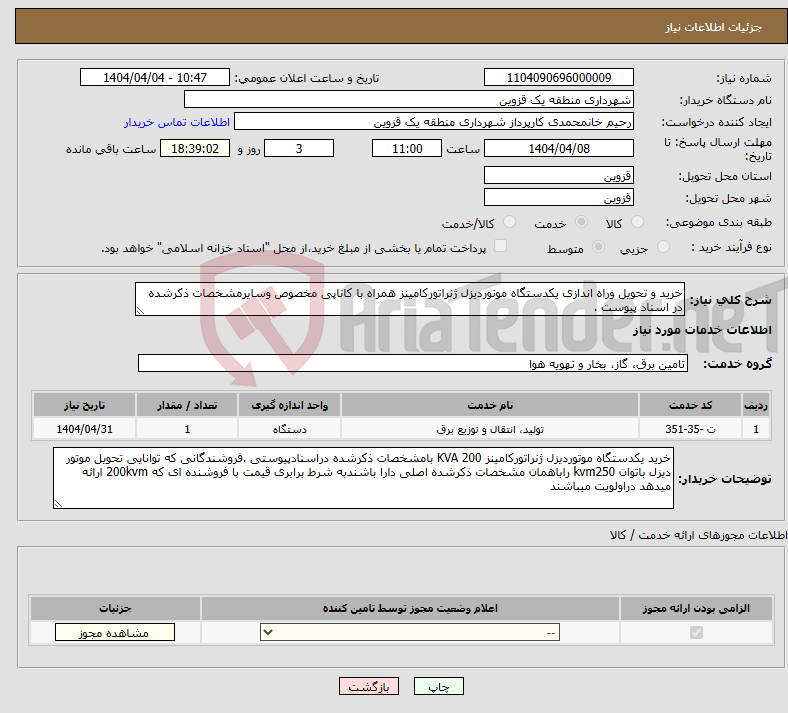The image size is (788, 713).
Task: Click the request creator name field
Action: coord(434,122)
